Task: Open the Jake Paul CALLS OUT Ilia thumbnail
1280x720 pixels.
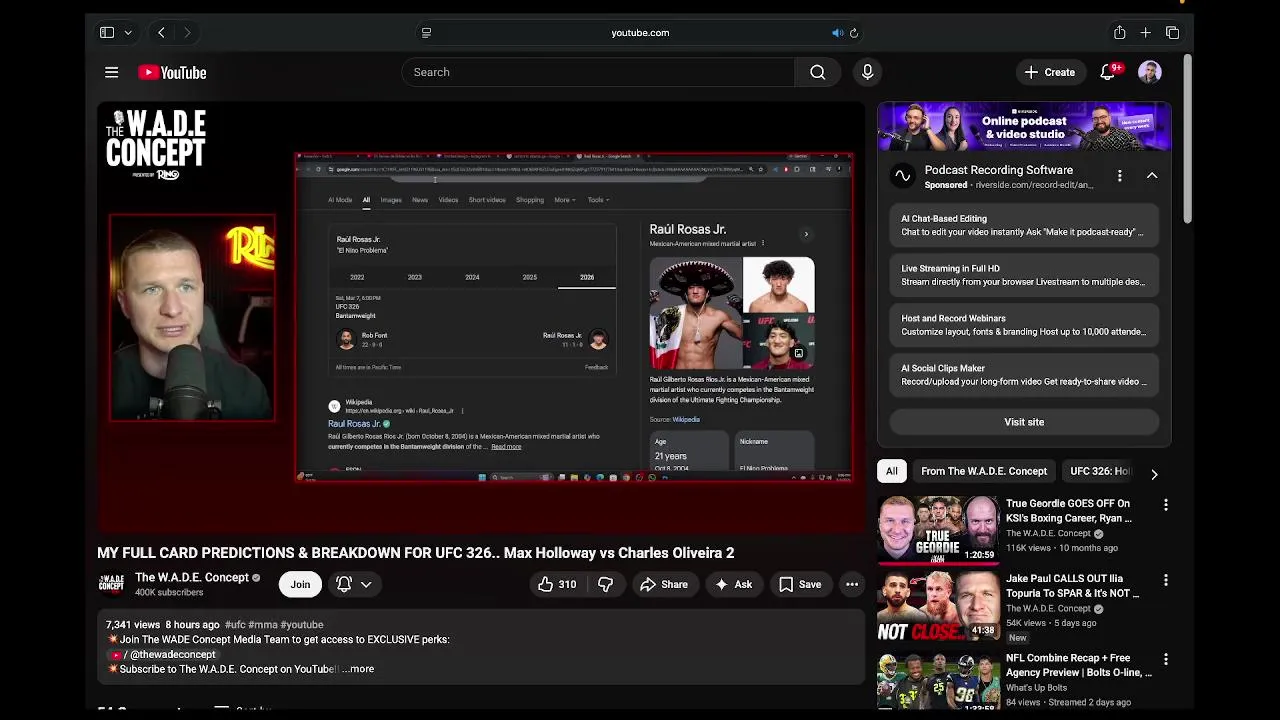Action: [x=938, y=605]
